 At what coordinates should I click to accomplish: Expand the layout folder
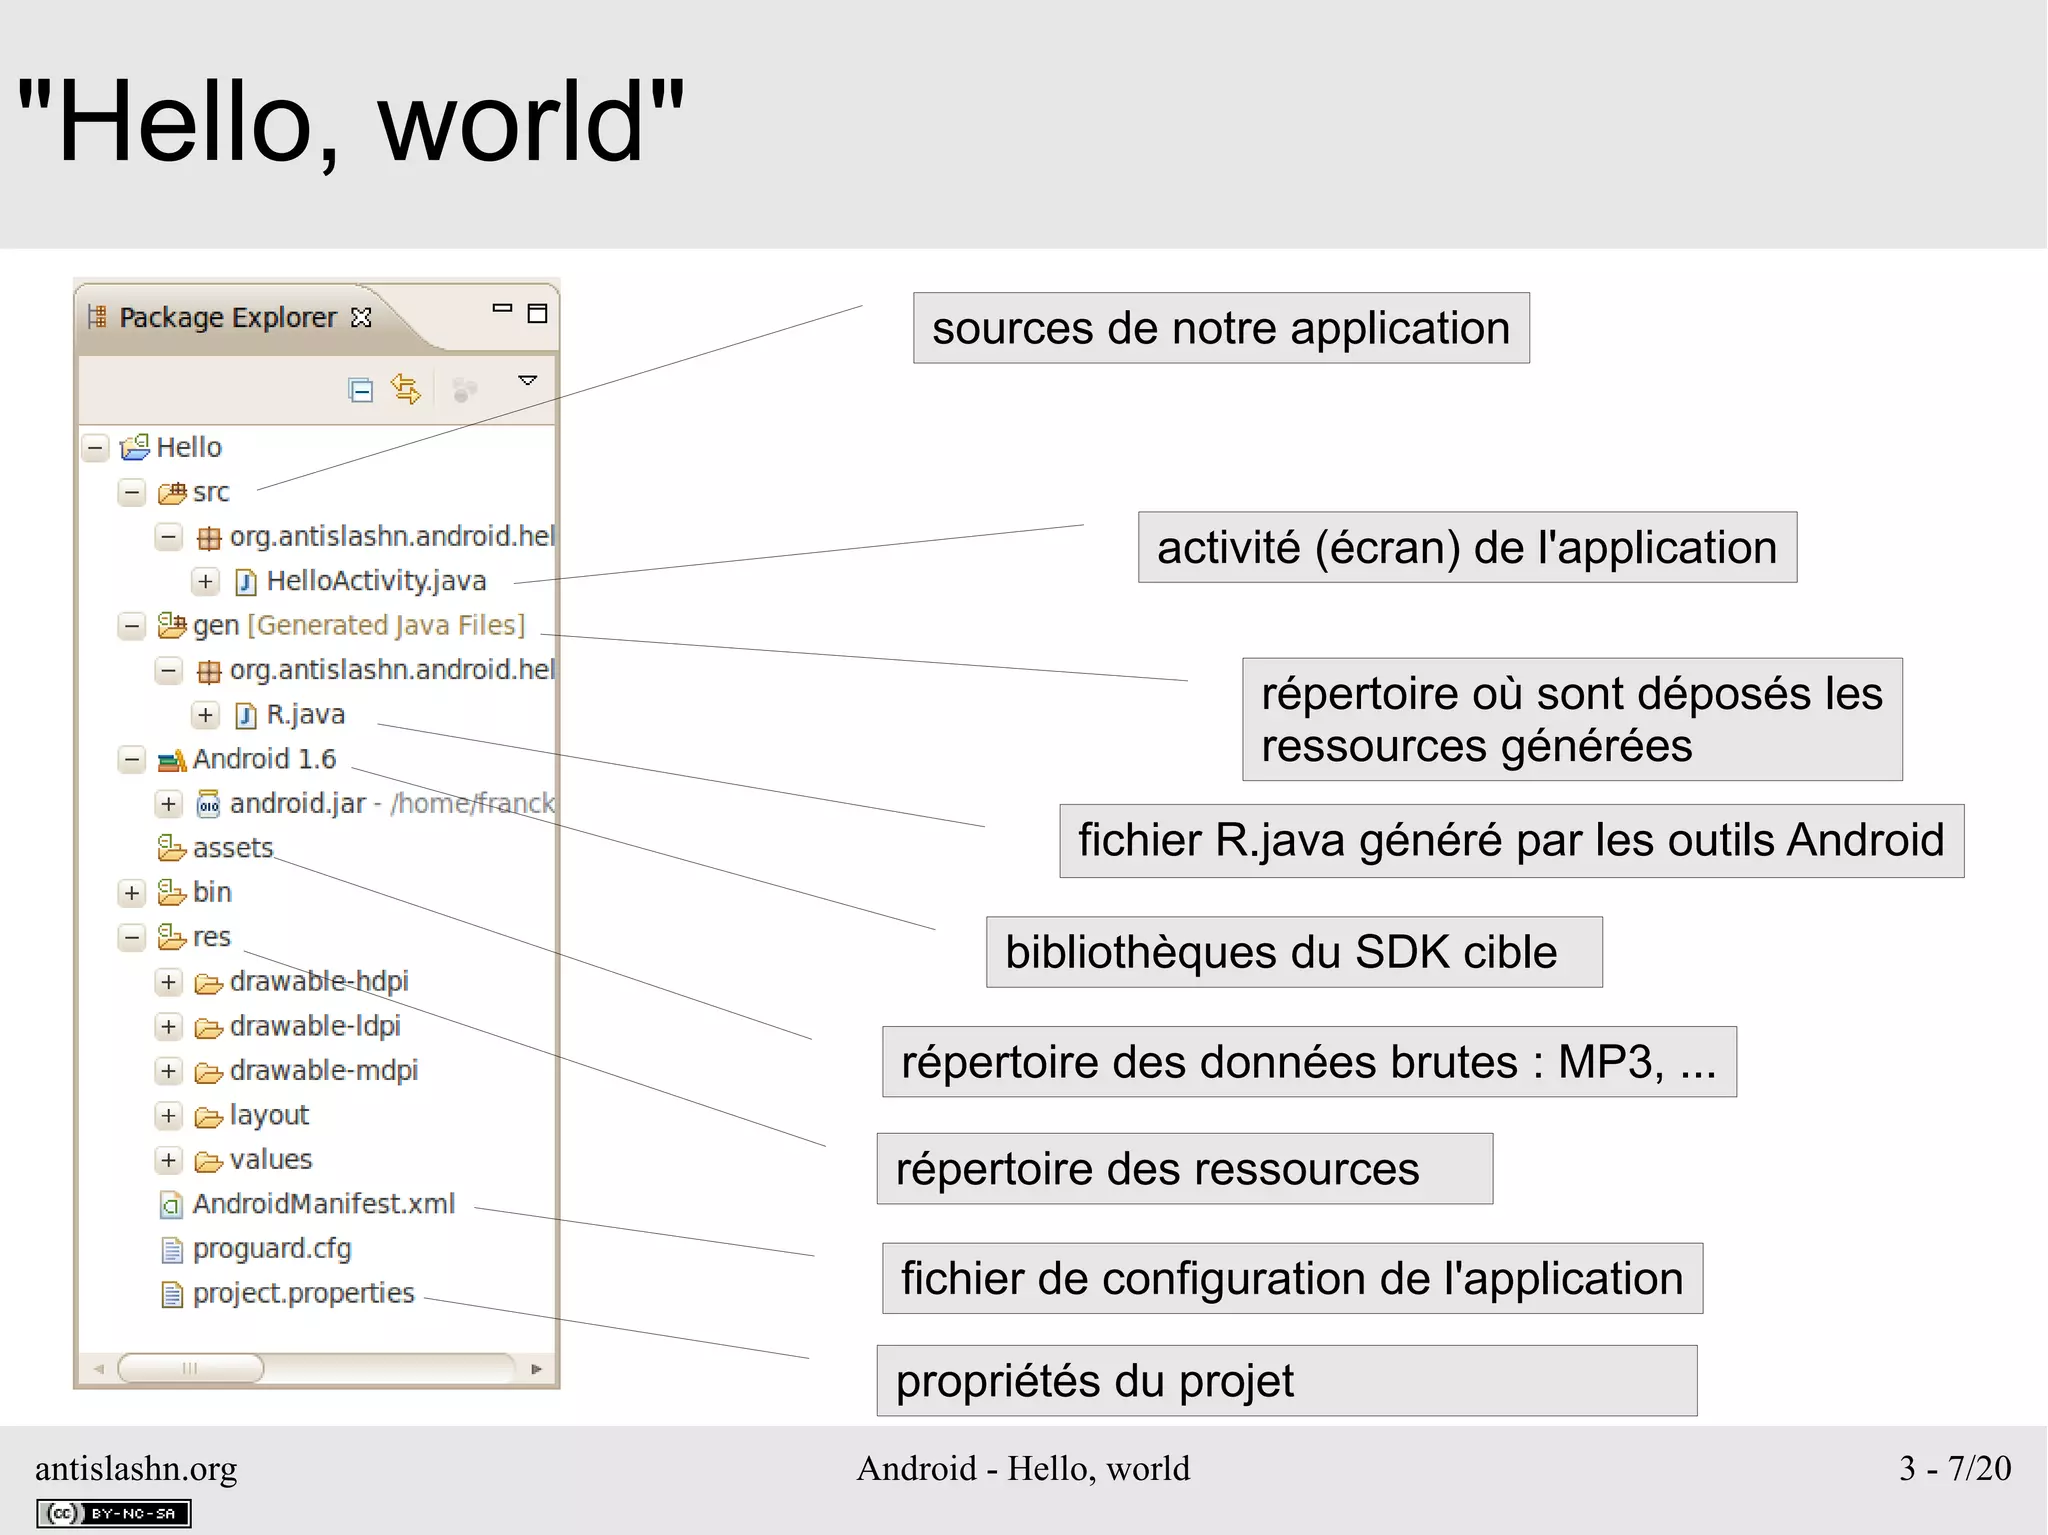169,1116
